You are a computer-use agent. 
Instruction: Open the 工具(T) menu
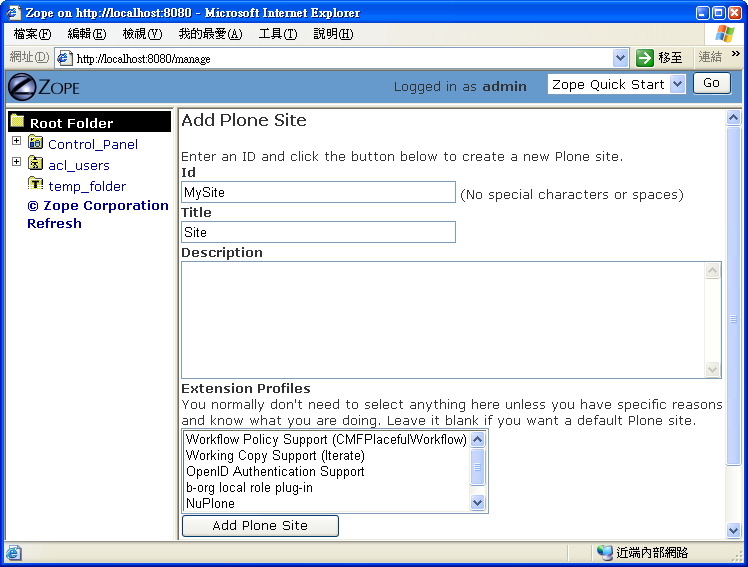[x=278, y=34]
